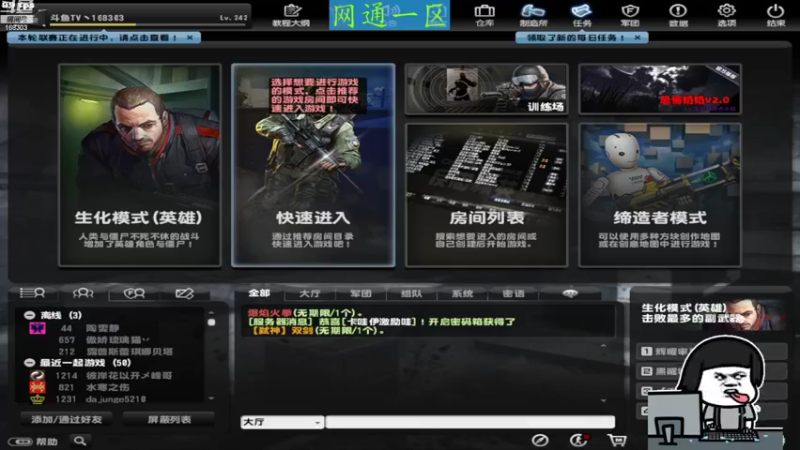The height and width of the screenshot is (450, 800).
Task: Click the 添加/通过好友 button
Action: point(67,419)
